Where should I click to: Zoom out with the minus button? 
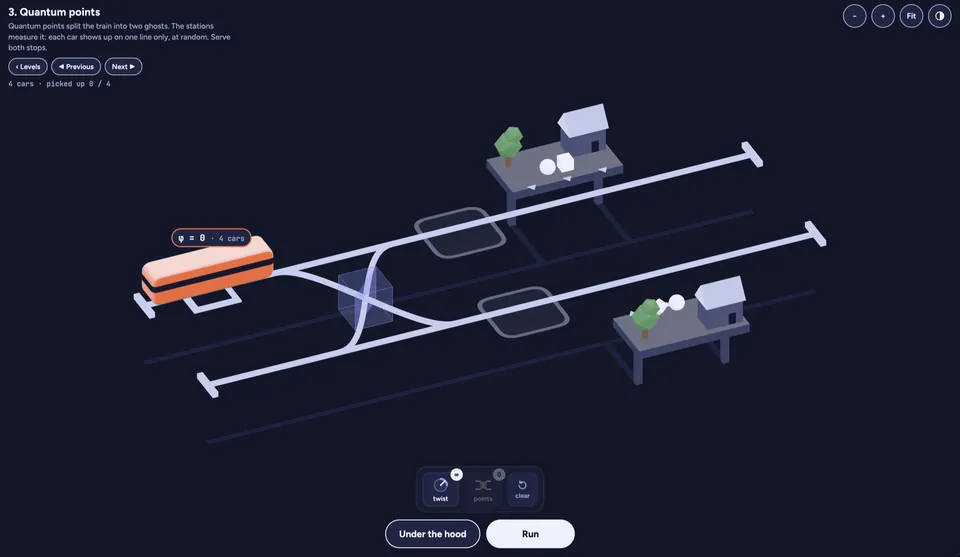coord(854,16)
